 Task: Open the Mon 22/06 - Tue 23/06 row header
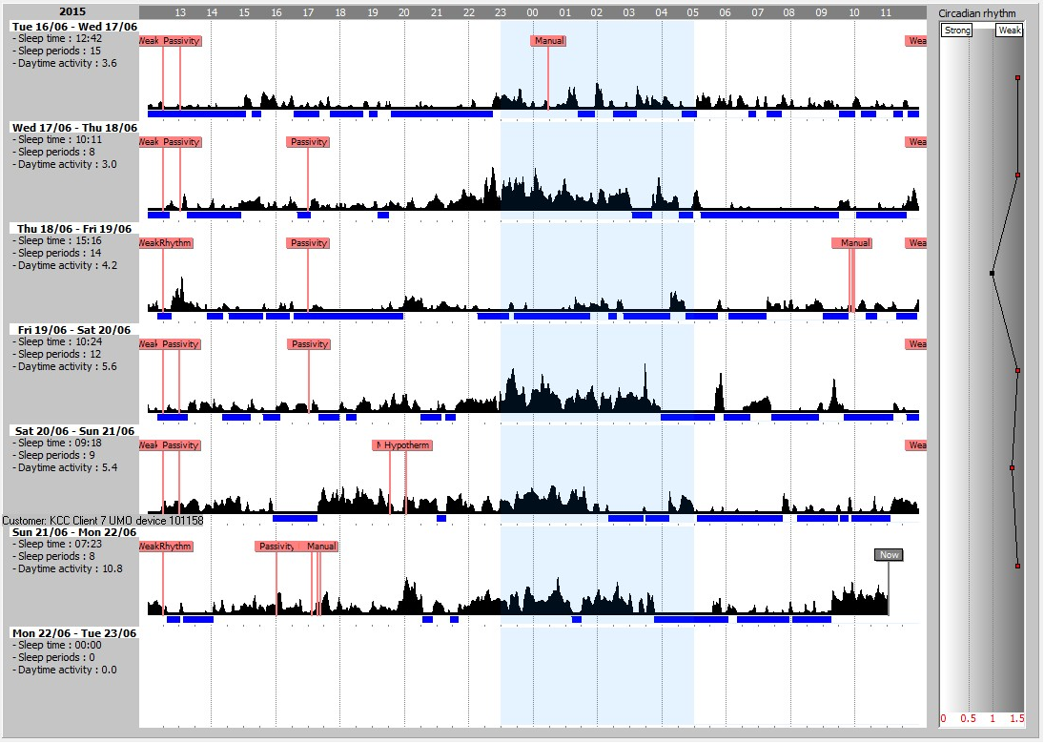click(x=74, y=632)
